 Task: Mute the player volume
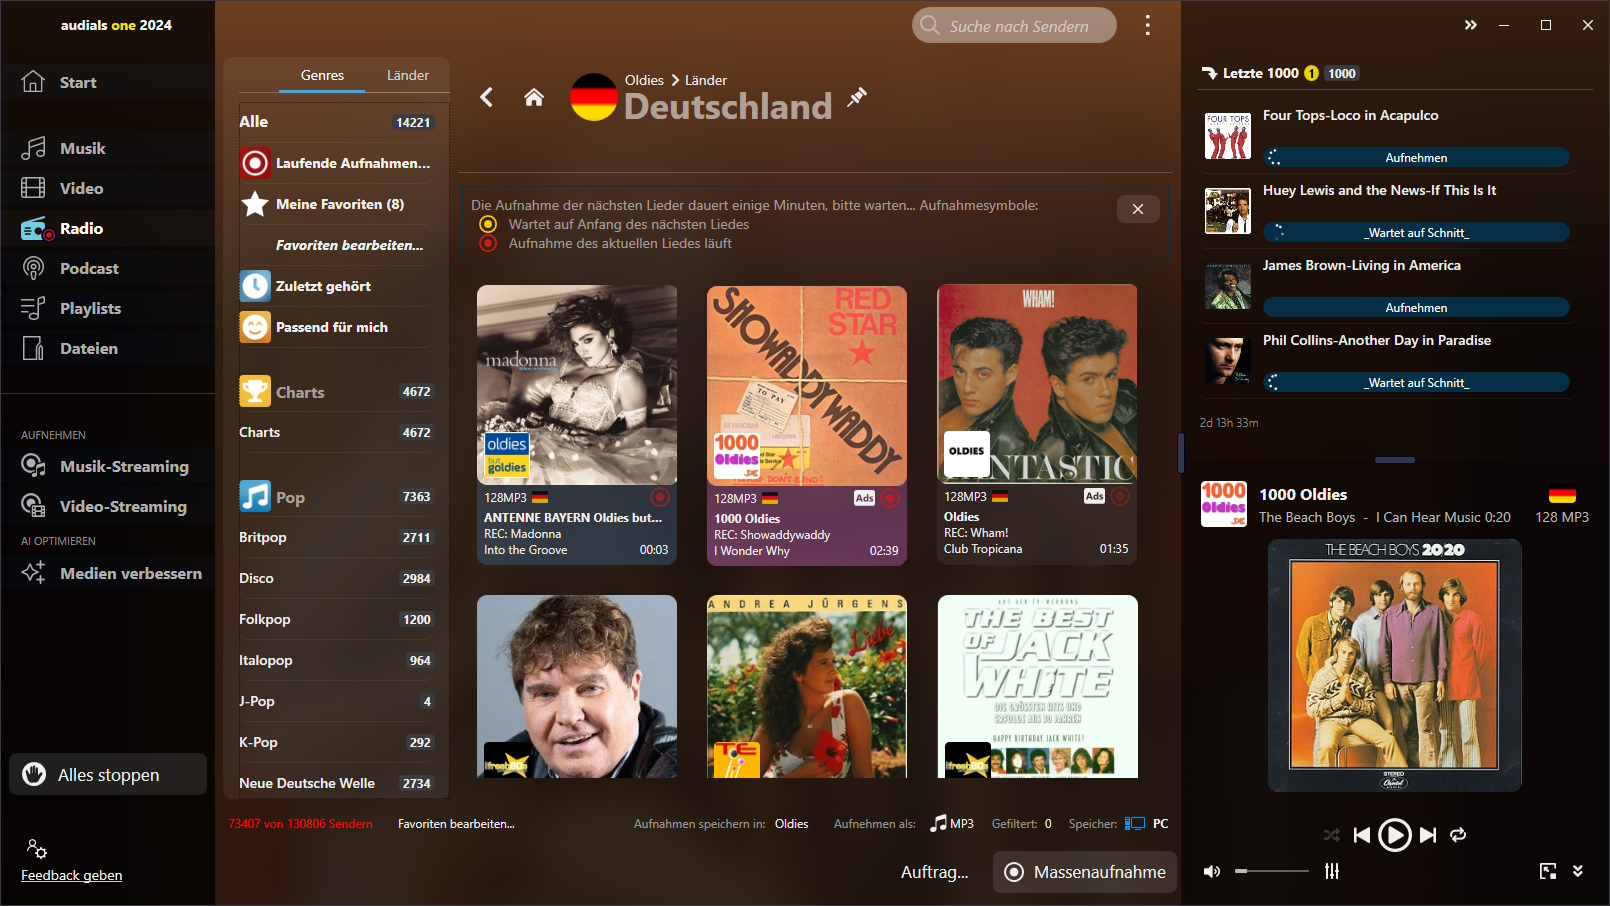click(x=1212, y=871)
